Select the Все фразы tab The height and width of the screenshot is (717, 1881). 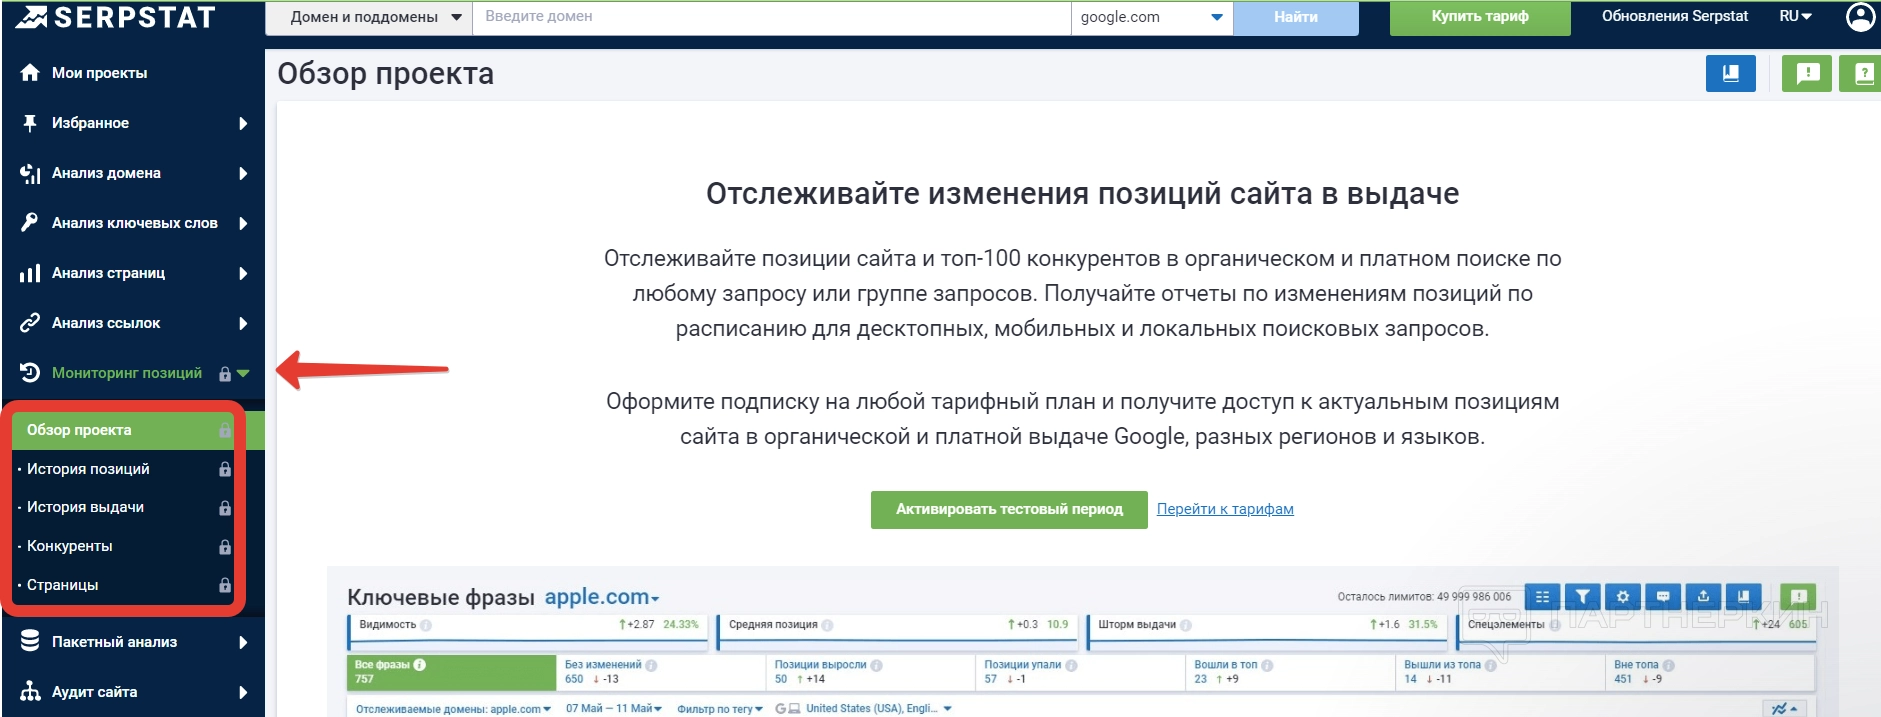(x=451, y=672)
